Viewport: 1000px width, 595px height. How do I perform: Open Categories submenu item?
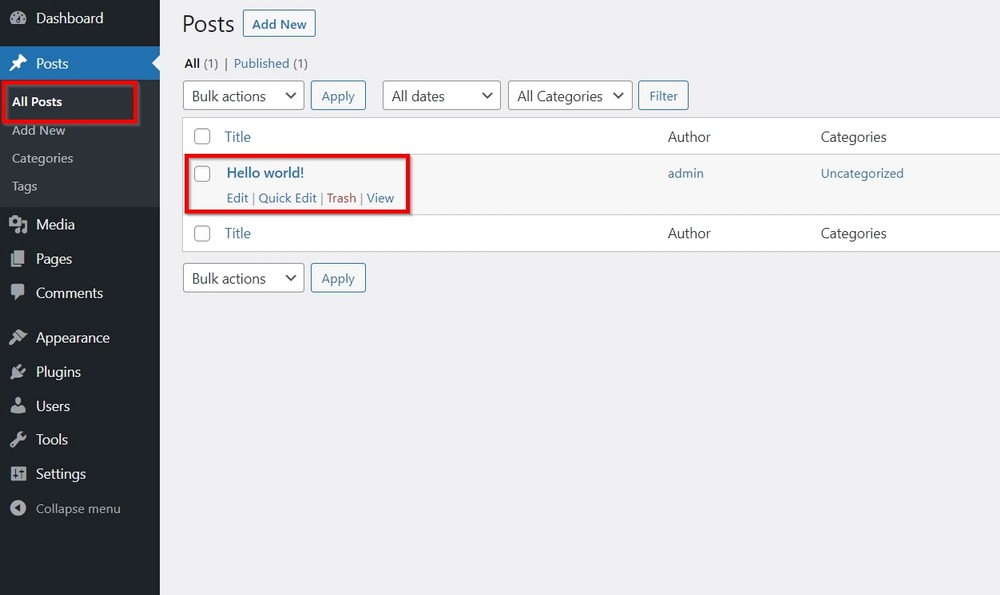pos(42,158)
